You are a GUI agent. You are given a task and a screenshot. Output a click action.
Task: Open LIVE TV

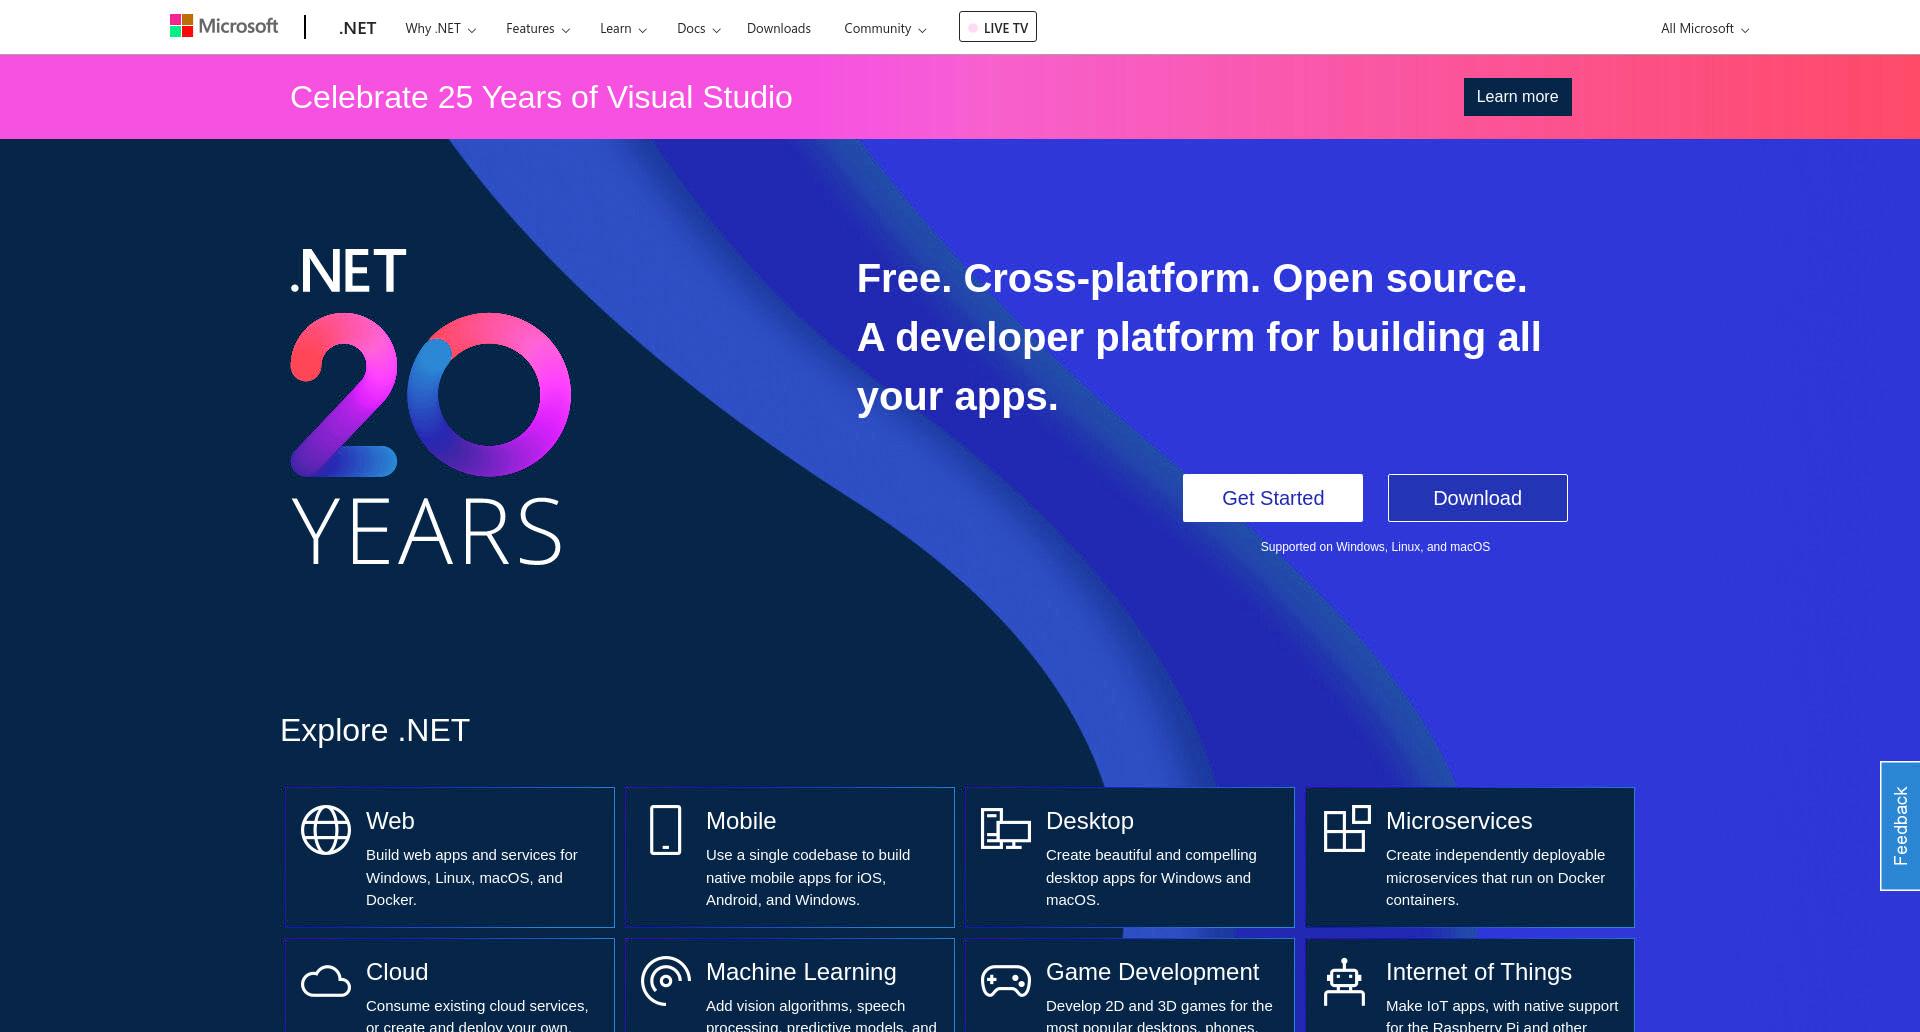(998, 27)
